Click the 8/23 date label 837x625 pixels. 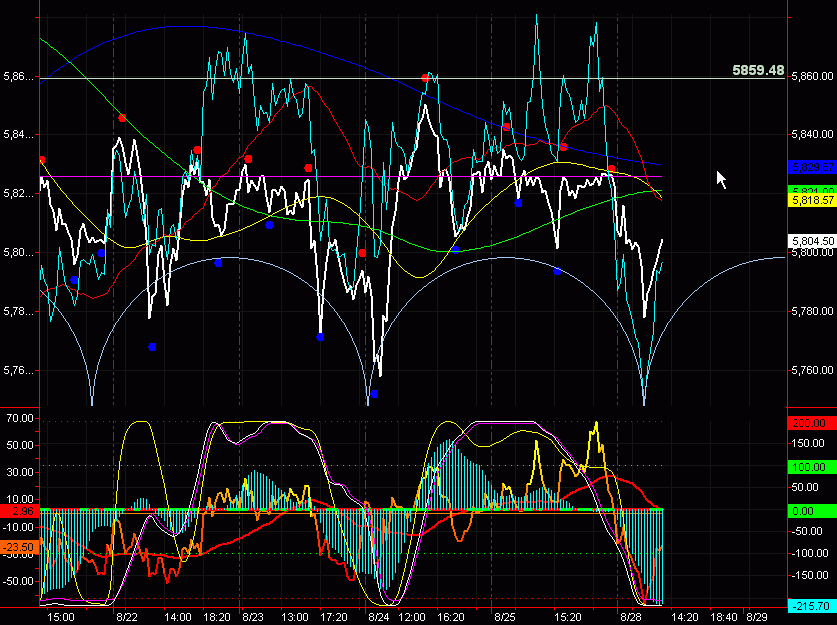pos(252,618)
